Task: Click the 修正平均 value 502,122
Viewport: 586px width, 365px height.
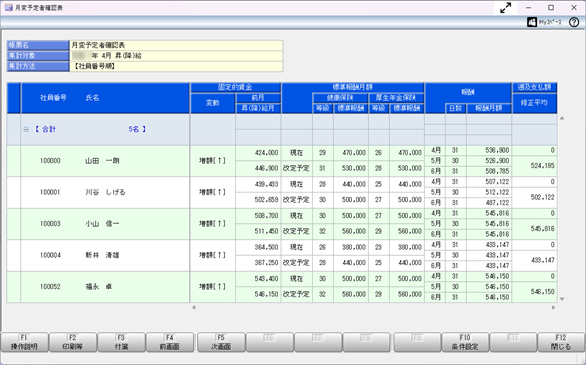Action: point(542,197)
